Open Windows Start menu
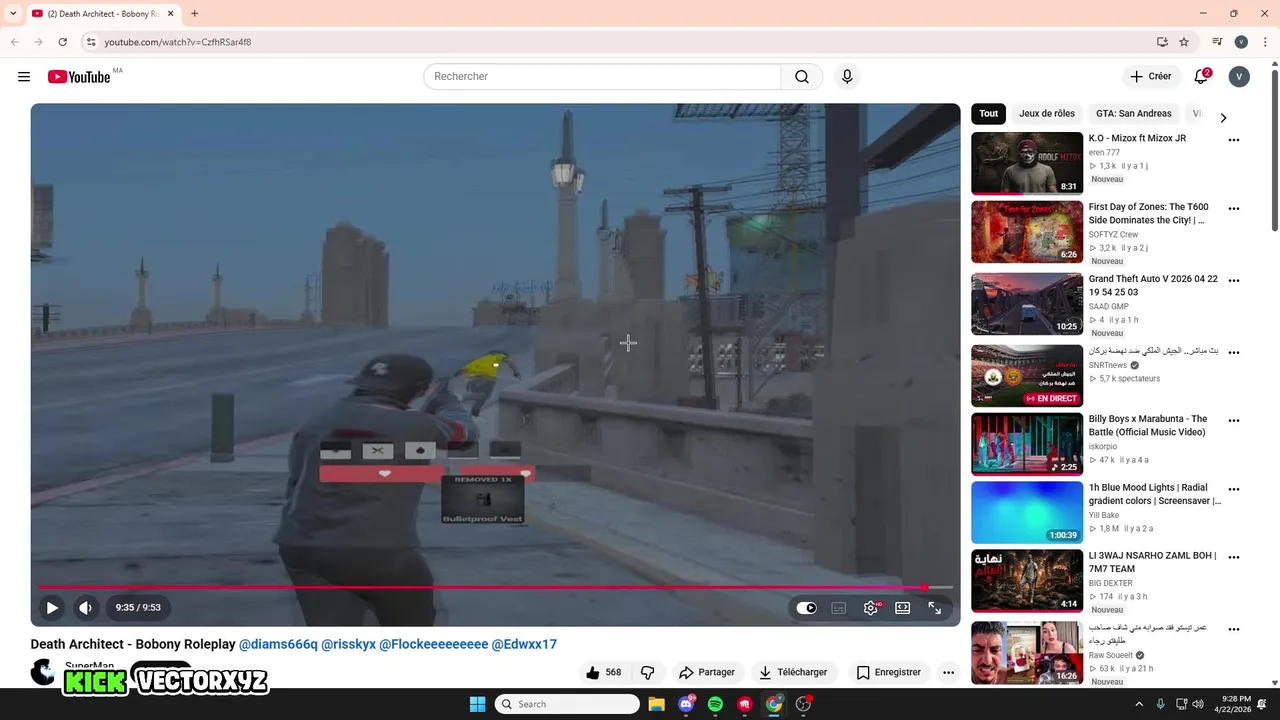Screen dimensions: 1280x720 tap(477, 704)
